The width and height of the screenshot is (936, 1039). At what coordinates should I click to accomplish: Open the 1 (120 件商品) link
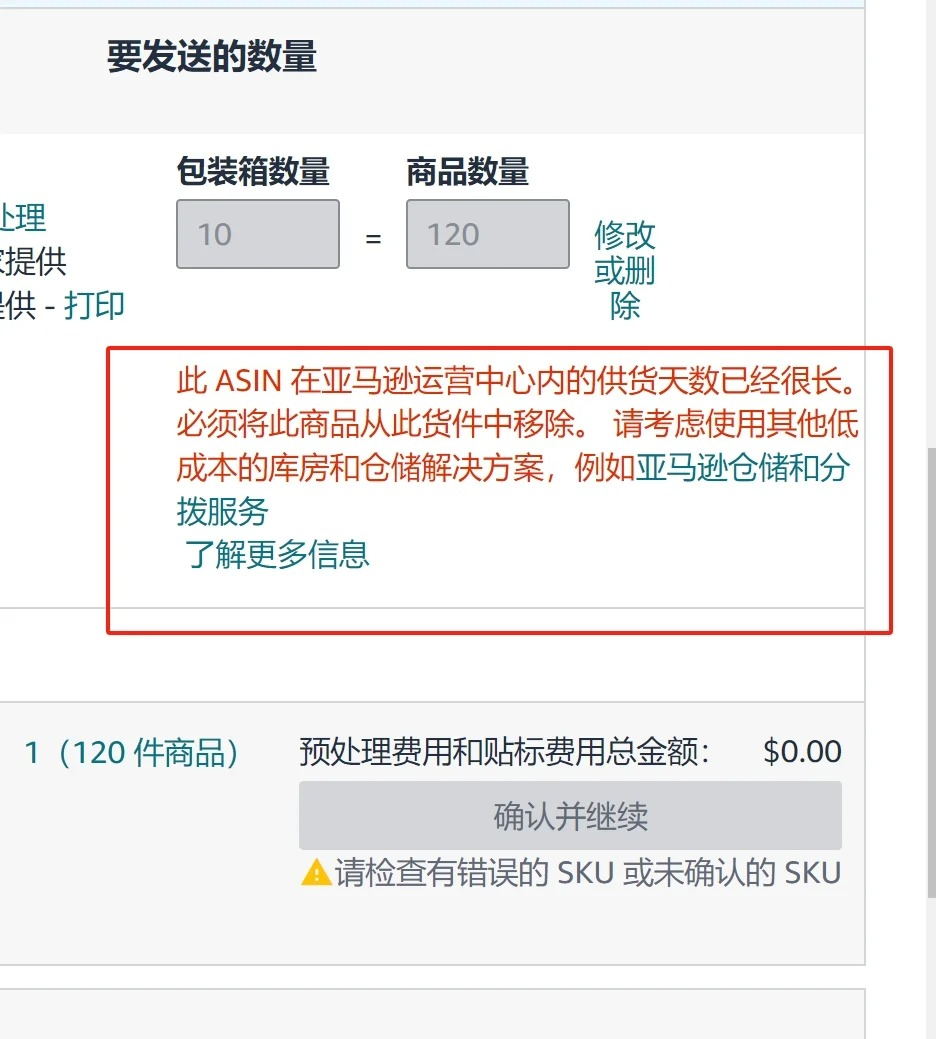click(131, 753)
